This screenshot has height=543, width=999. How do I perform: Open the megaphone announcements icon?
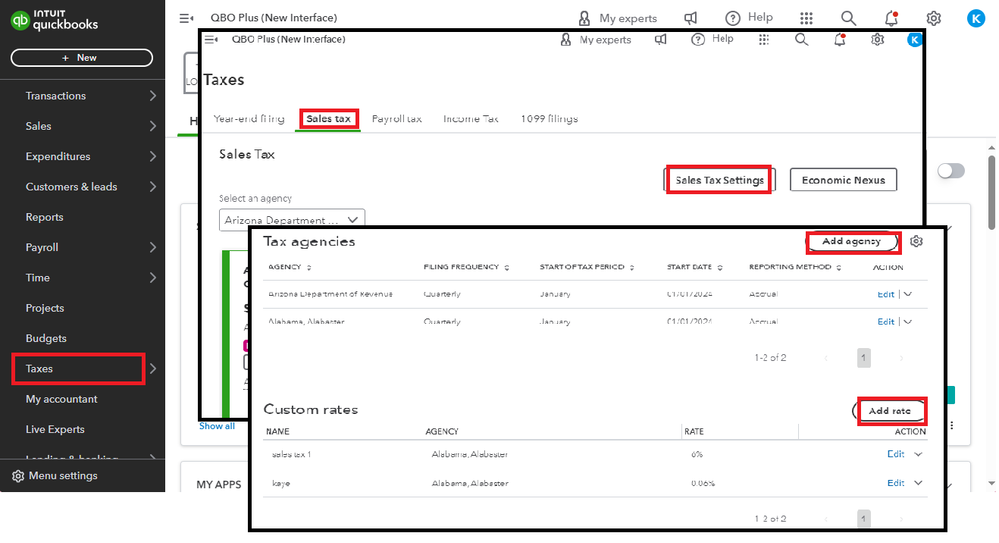(x=691, y=18)
